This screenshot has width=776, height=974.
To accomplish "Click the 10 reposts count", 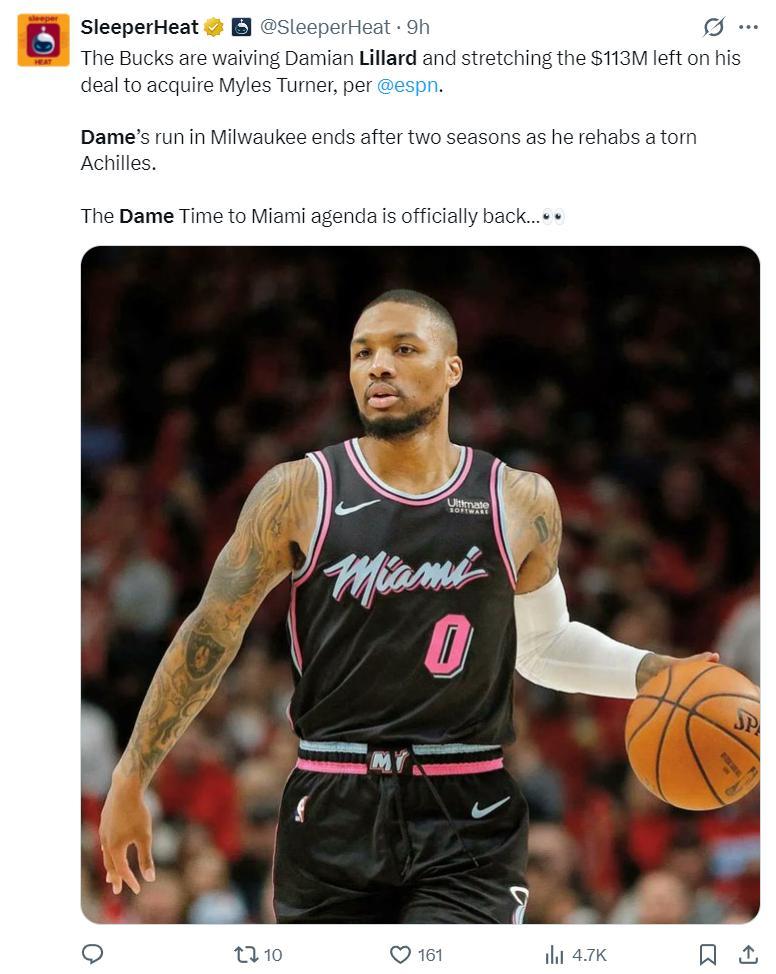I will click(273, 955).
